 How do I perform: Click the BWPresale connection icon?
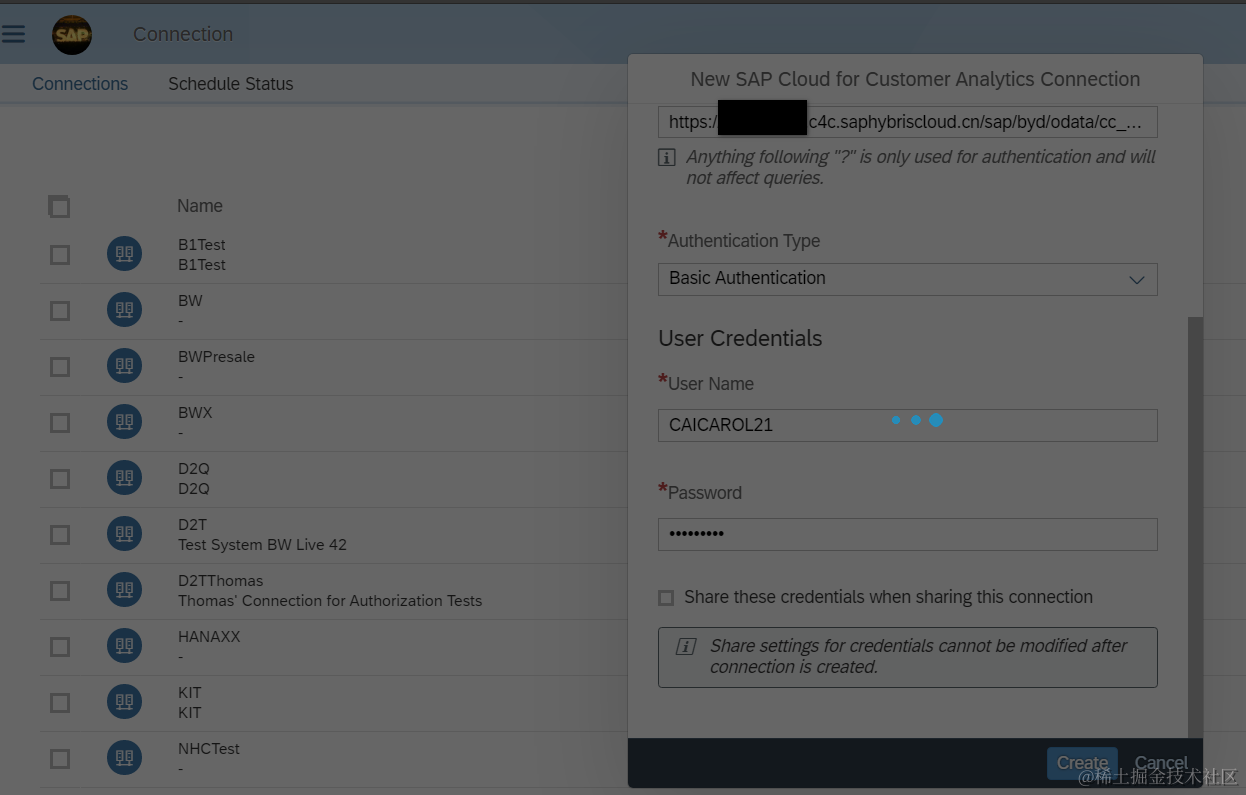coord(125,367)
